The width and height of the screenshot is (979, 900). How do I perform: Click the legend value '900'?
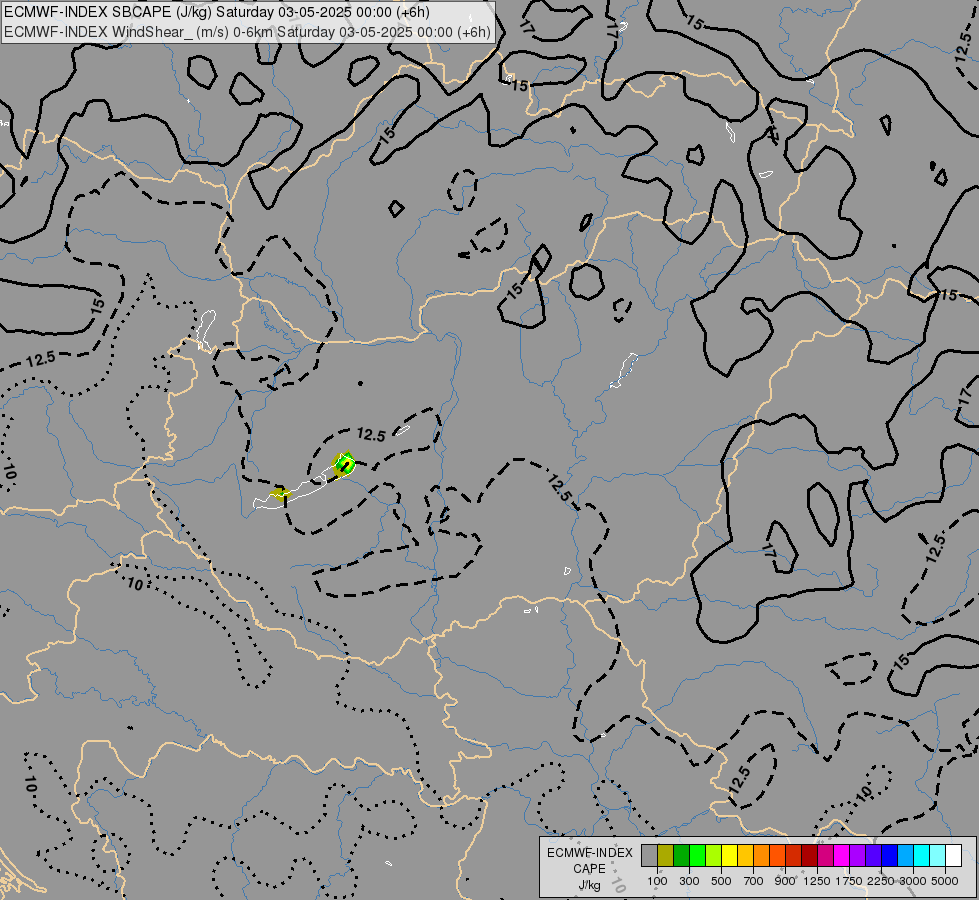click(785, 881)
